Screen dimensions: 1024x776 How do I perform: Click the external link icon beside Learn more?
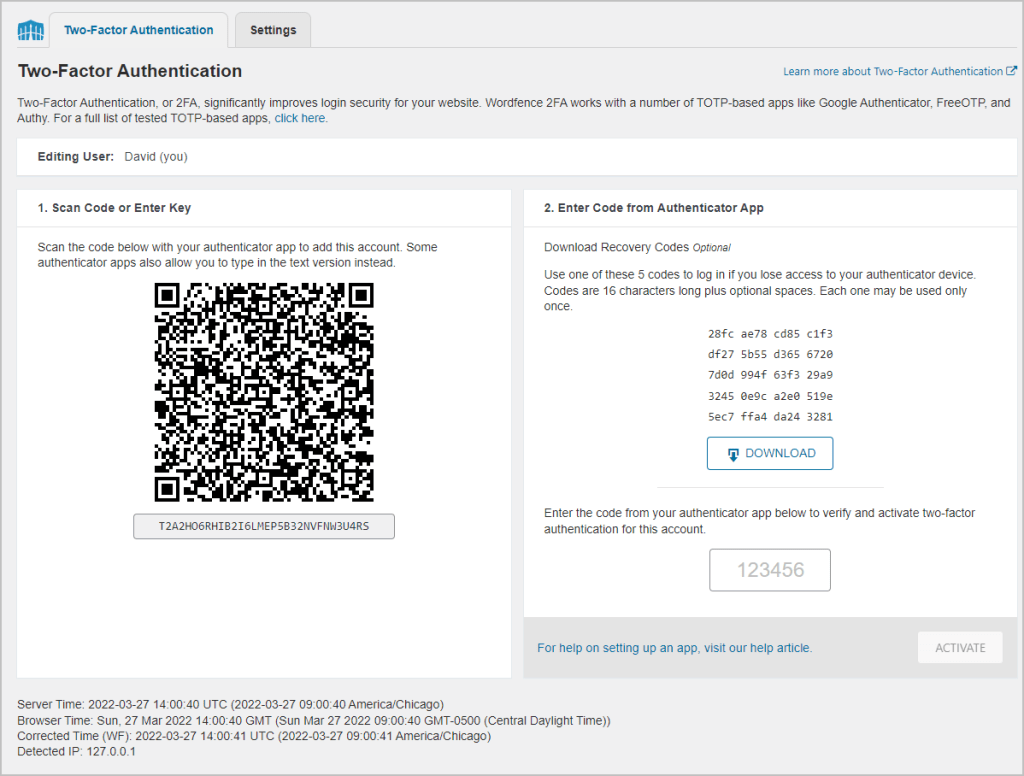pyautogui.click(x=1011, y=71)
